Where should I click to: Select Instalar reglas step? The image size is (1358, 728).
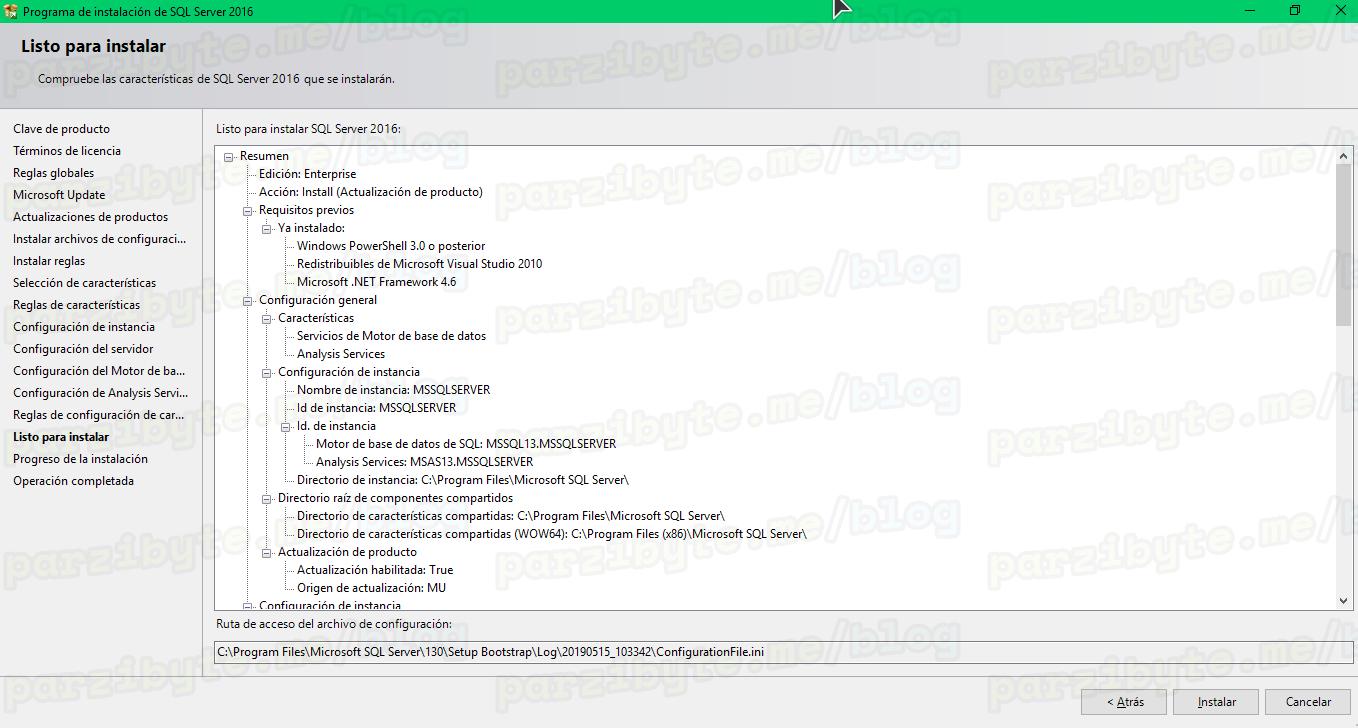pyautogui.click(x=49, y=261)
